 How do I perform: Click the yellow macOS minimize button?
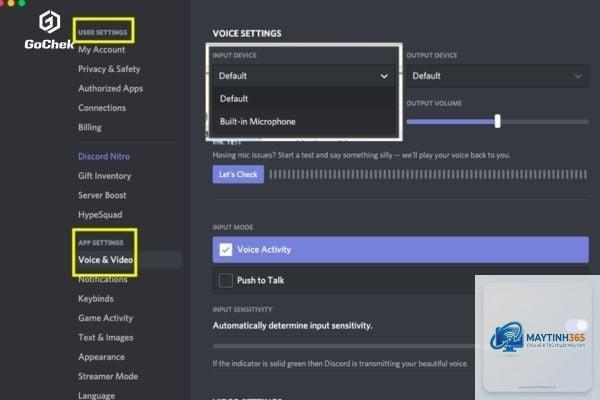(x=11, y=3)
